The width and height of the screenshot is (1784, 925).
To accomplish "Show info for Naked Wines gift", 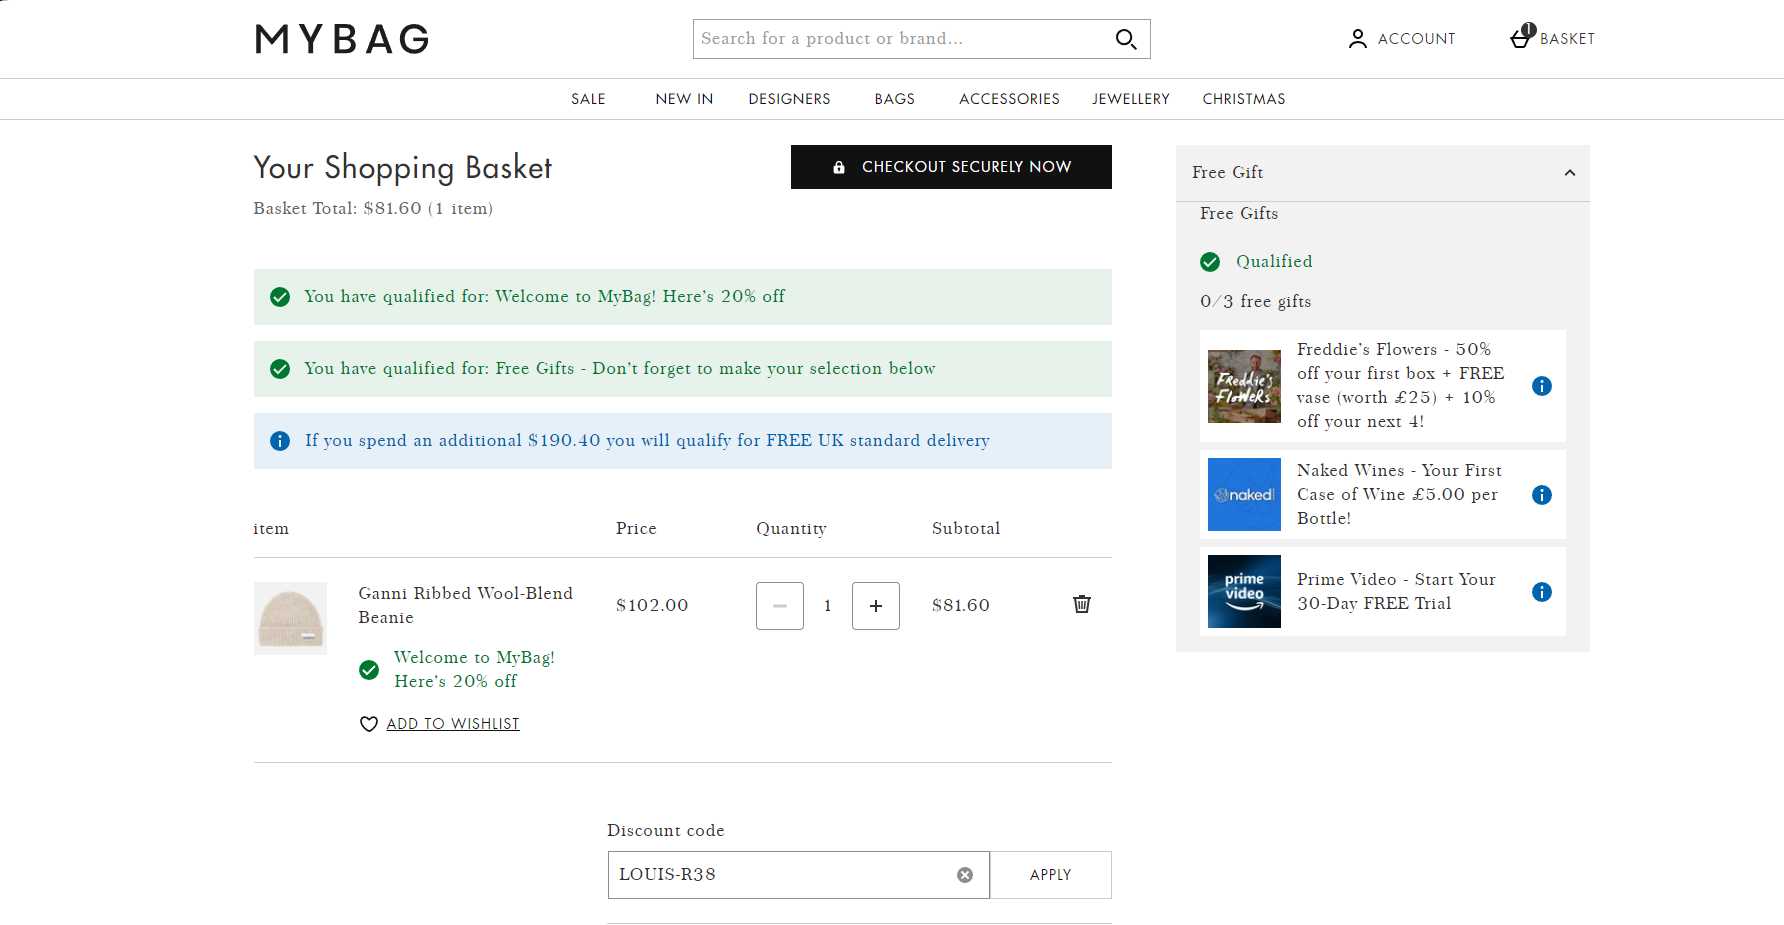I will [1542, 495].
